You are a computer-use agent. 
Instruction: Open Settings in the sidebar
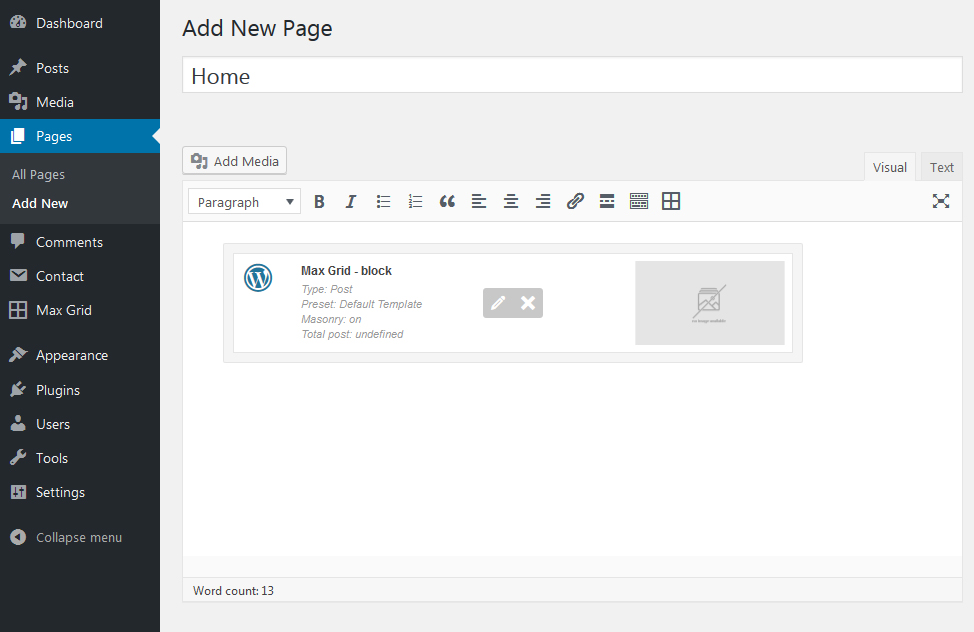pos(80,492)
